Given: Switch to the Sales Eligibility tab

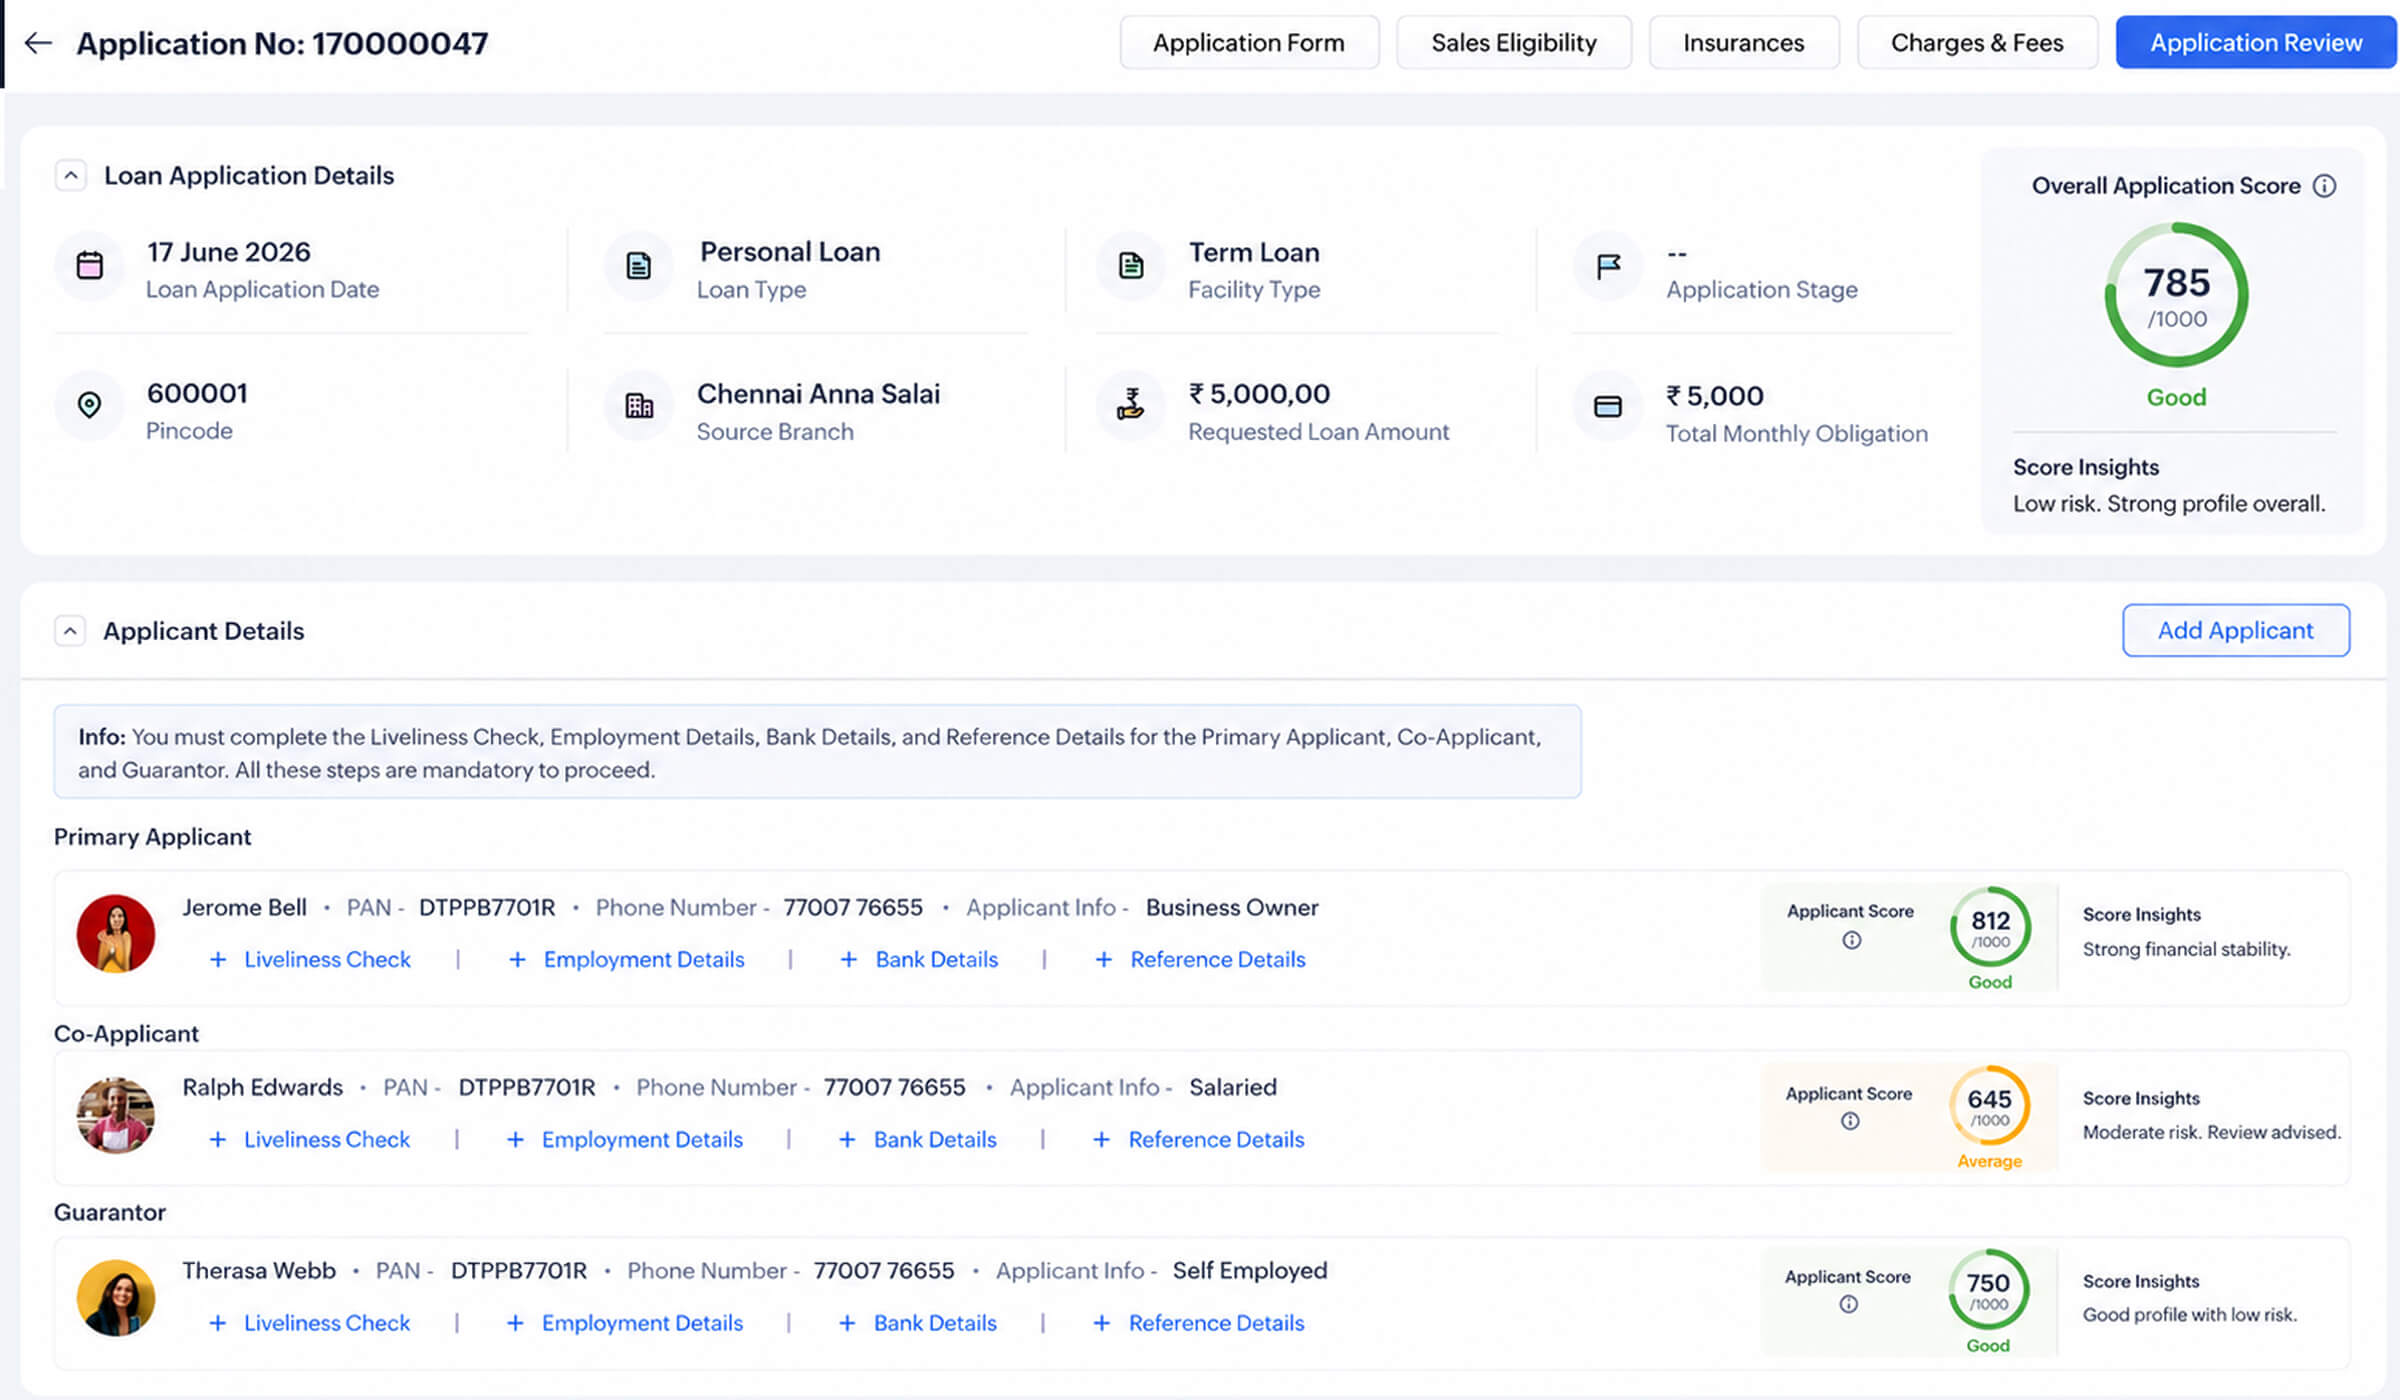Looking at the screenshot, I should pos(1514,43).
